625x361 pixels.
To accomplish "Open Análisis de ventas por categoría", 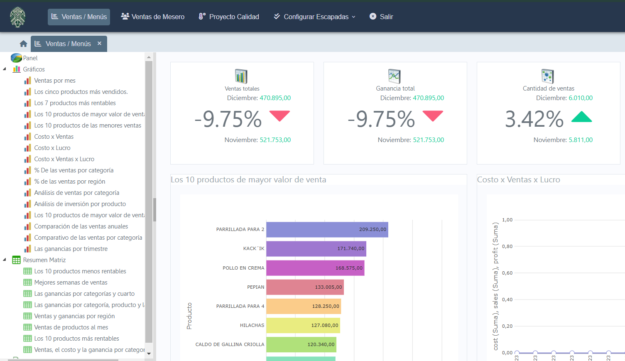I will (77, 192).
